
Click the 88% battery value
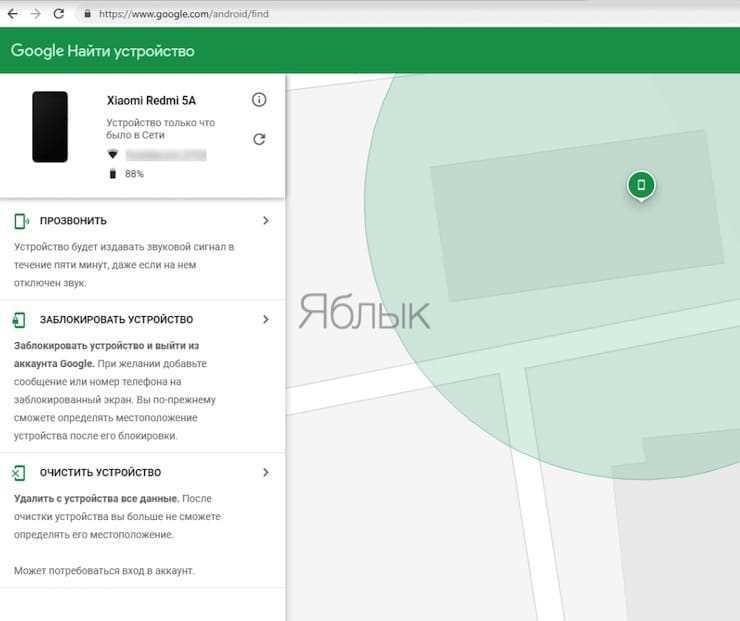134,174
